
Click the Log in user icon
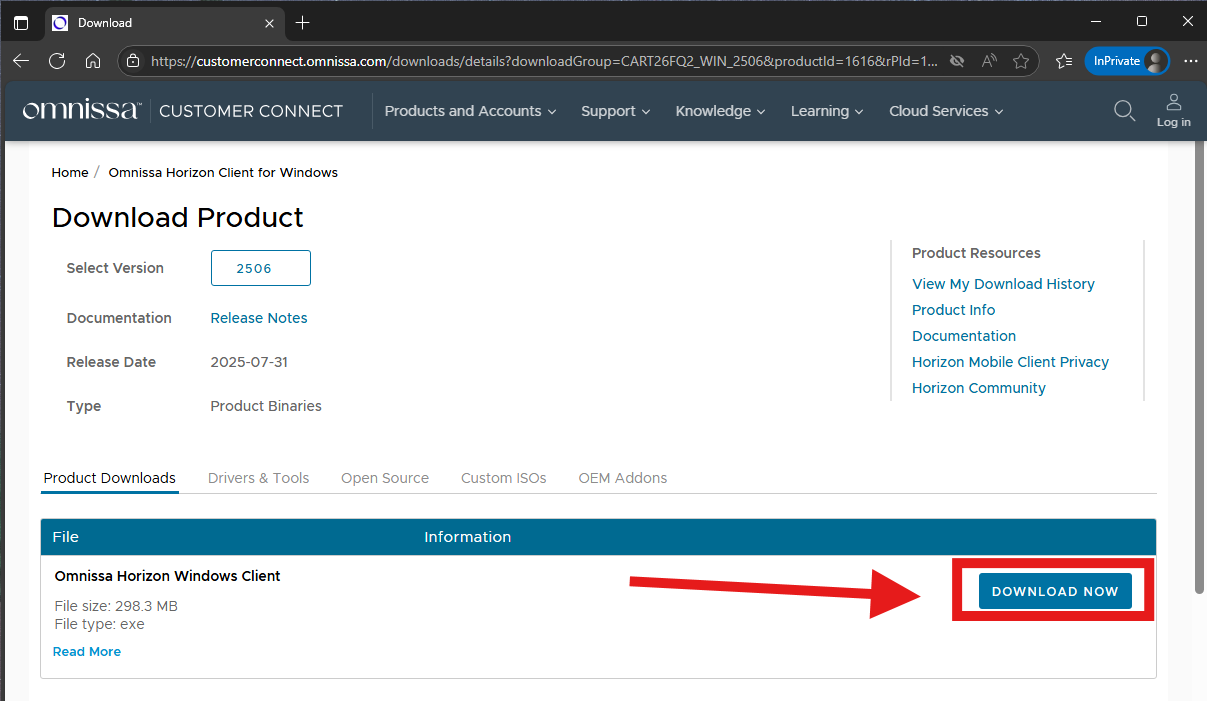[1173, 110]
